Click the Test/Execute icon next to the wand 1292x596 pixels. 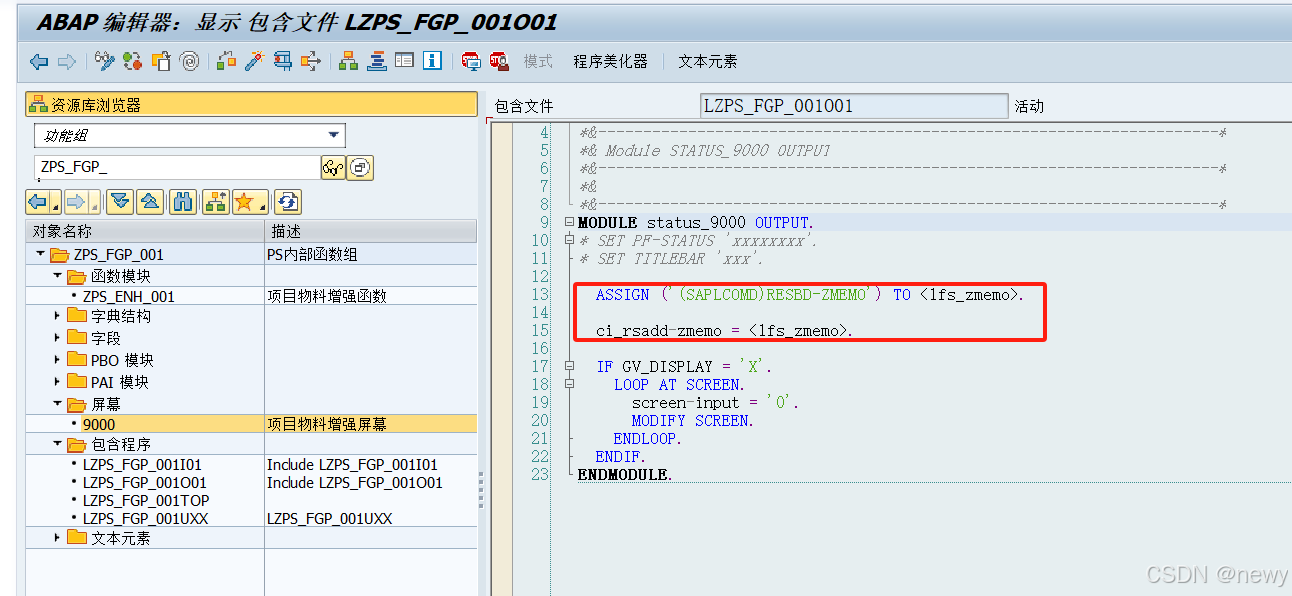[283, 62]
